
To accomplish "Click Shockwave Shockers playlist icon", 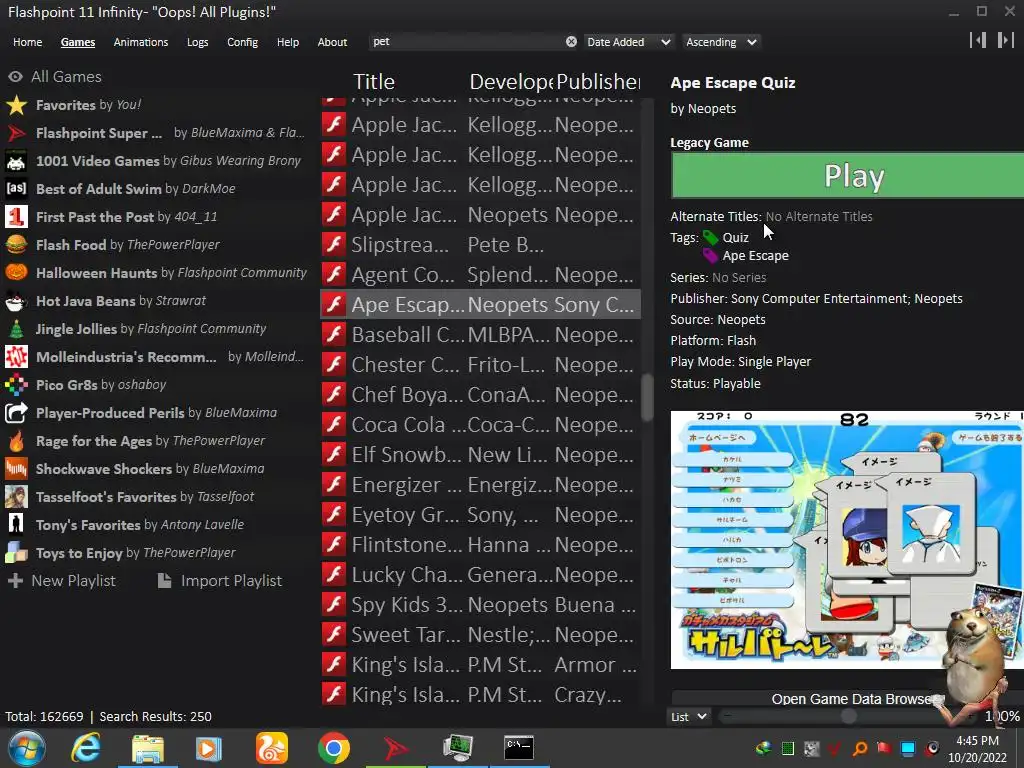I will [16, 469].
